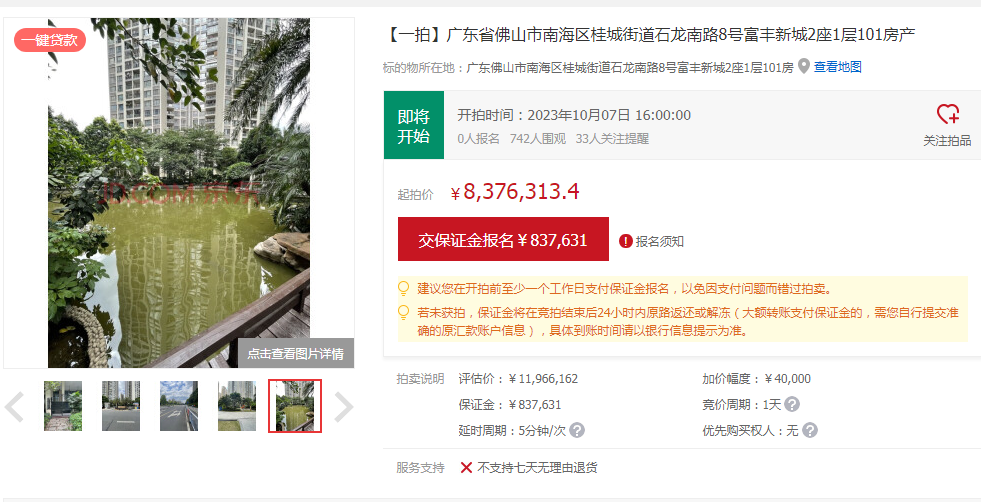Click the red X no-return icon
This screenshot has width=981, height=502.
466,468
